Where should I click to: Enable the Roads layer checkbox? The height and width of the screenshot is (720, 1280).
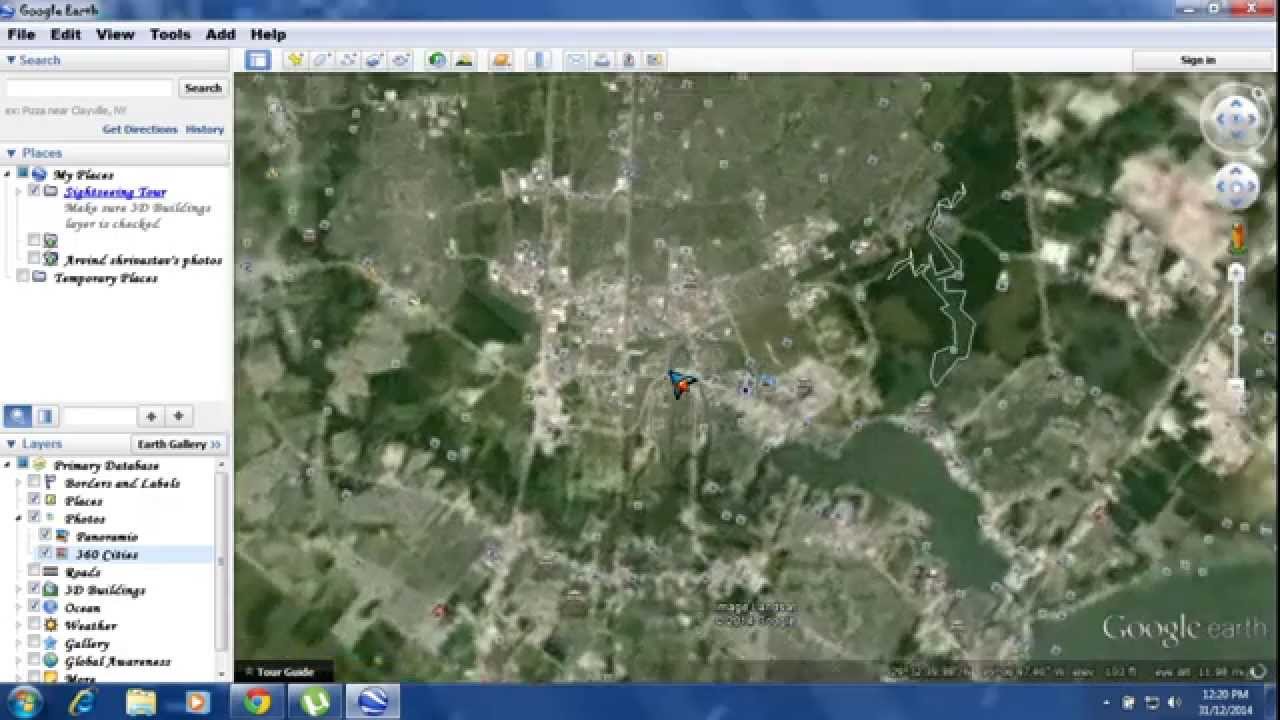[35, 572]
